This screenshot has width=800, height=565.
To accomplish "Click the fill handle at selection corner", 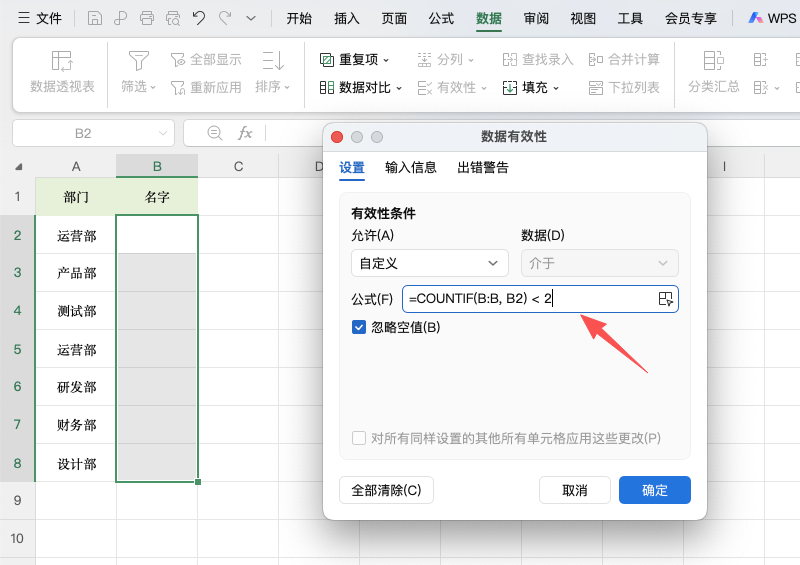I will (x=198, y=482).
